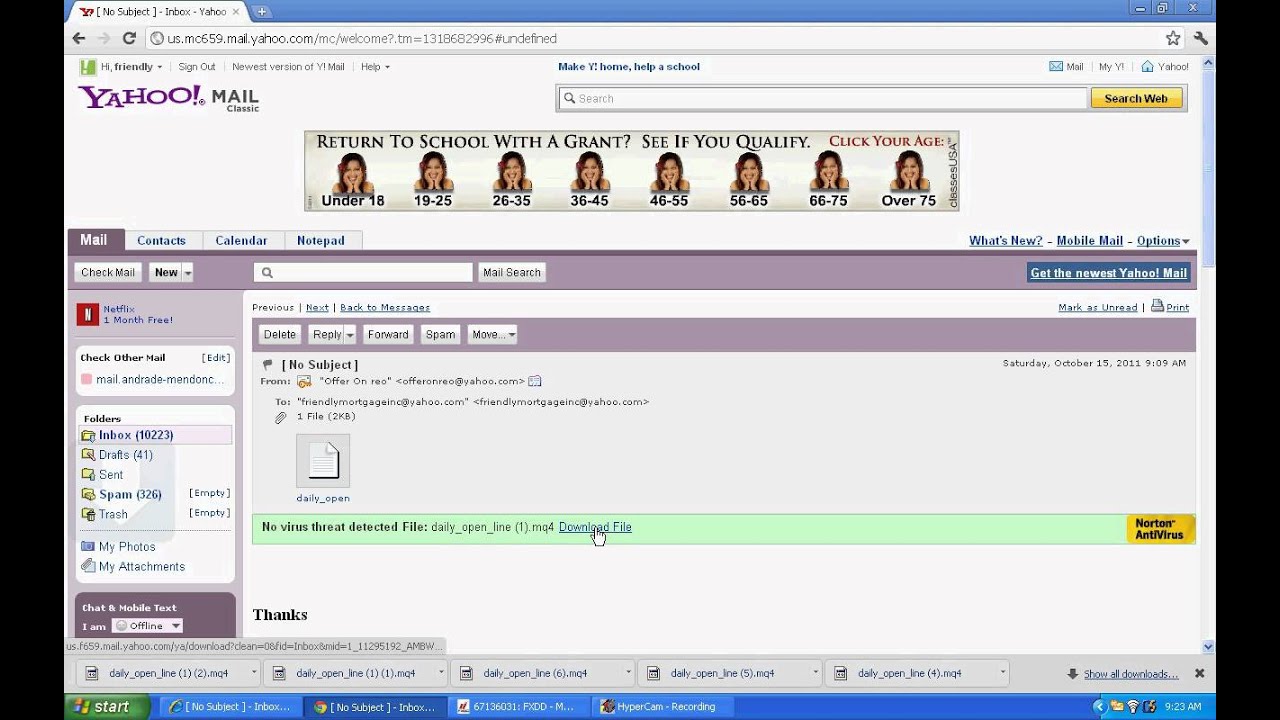The image size is (1280, 720).
Task: Click the Spam folder icon
Action: click(x=88, y=494)
